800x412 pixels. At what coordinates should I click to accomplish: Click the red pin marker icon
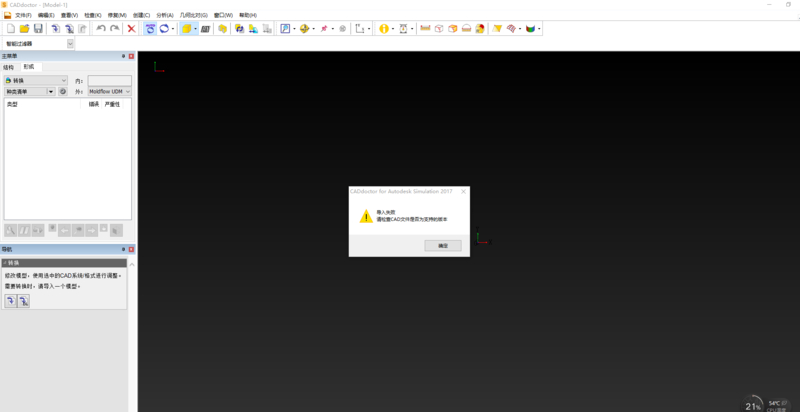323,29
